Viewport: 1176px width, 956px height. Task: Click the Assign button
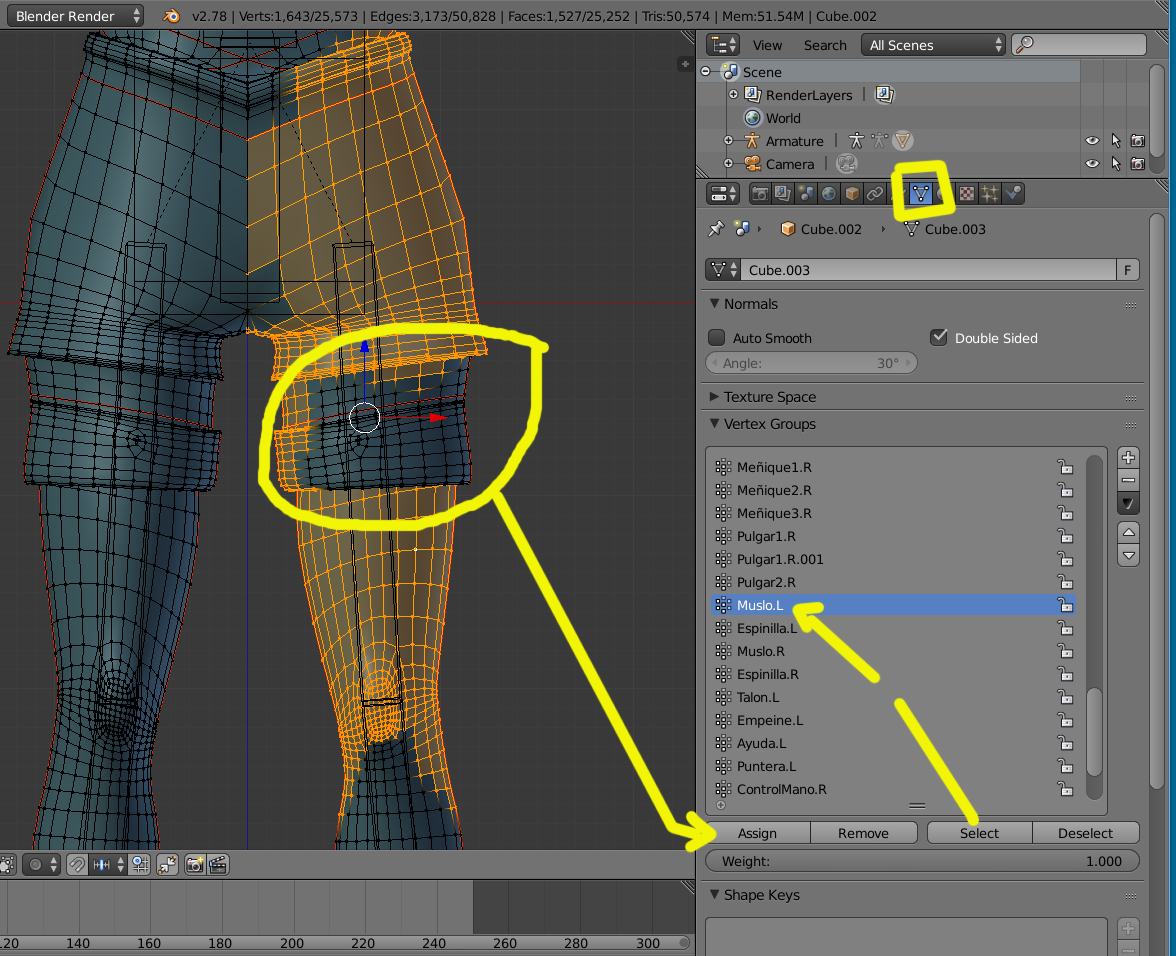coord(757,833)
